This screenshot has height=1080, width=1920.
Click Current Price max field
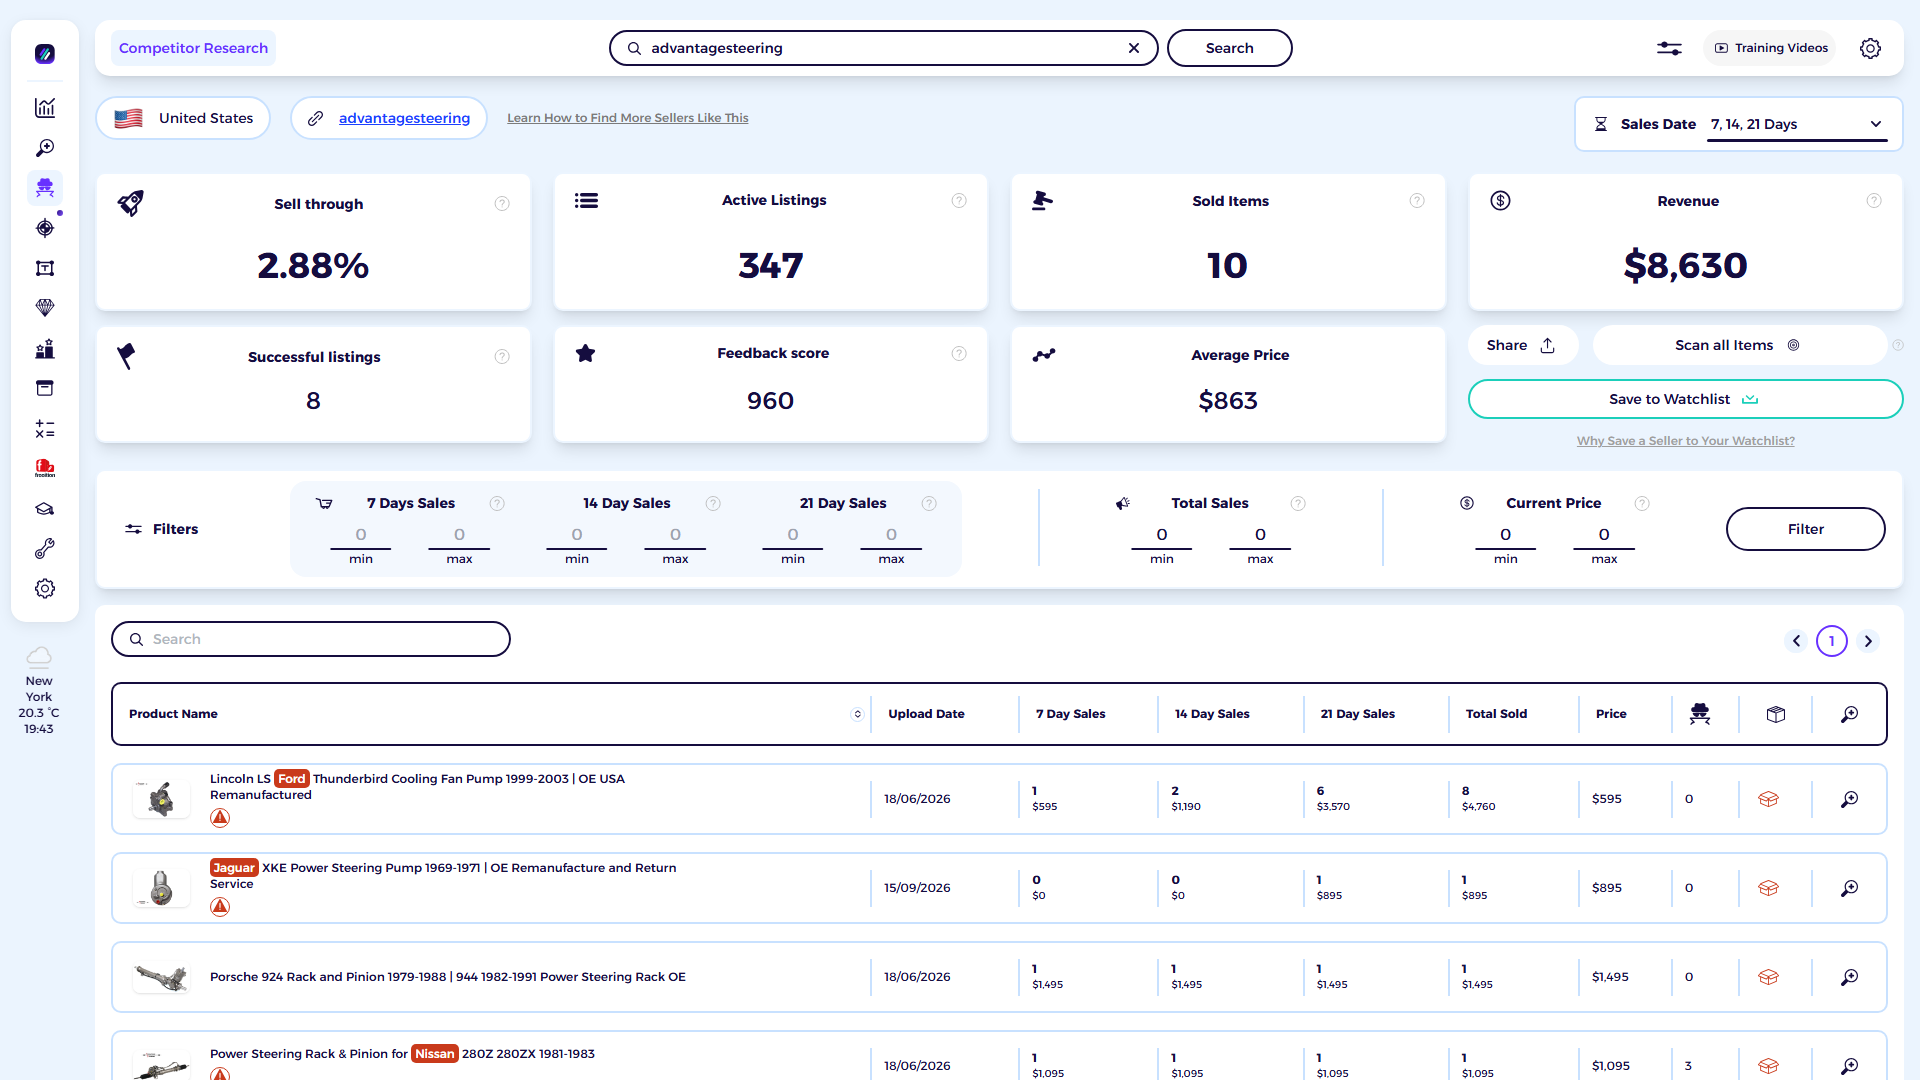1604,536
